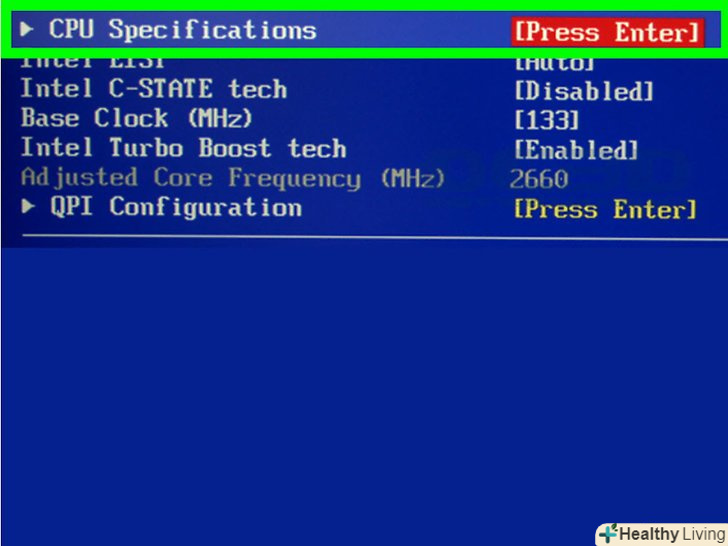Expand the CPU Specifications submenu arrow

(26, 29)
